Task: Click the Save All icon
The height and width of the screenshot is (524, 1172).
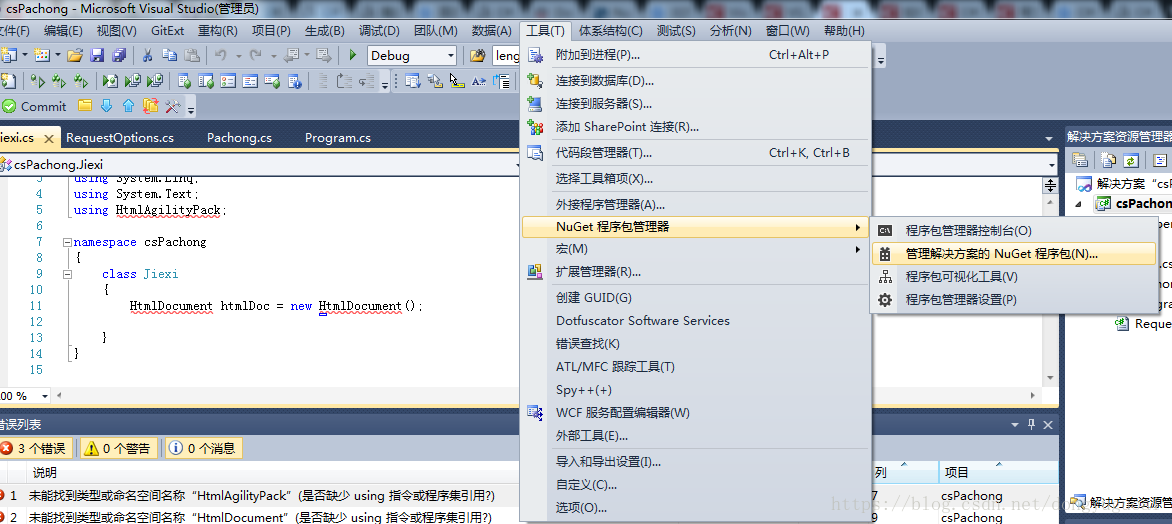Action: coord(119,55)
